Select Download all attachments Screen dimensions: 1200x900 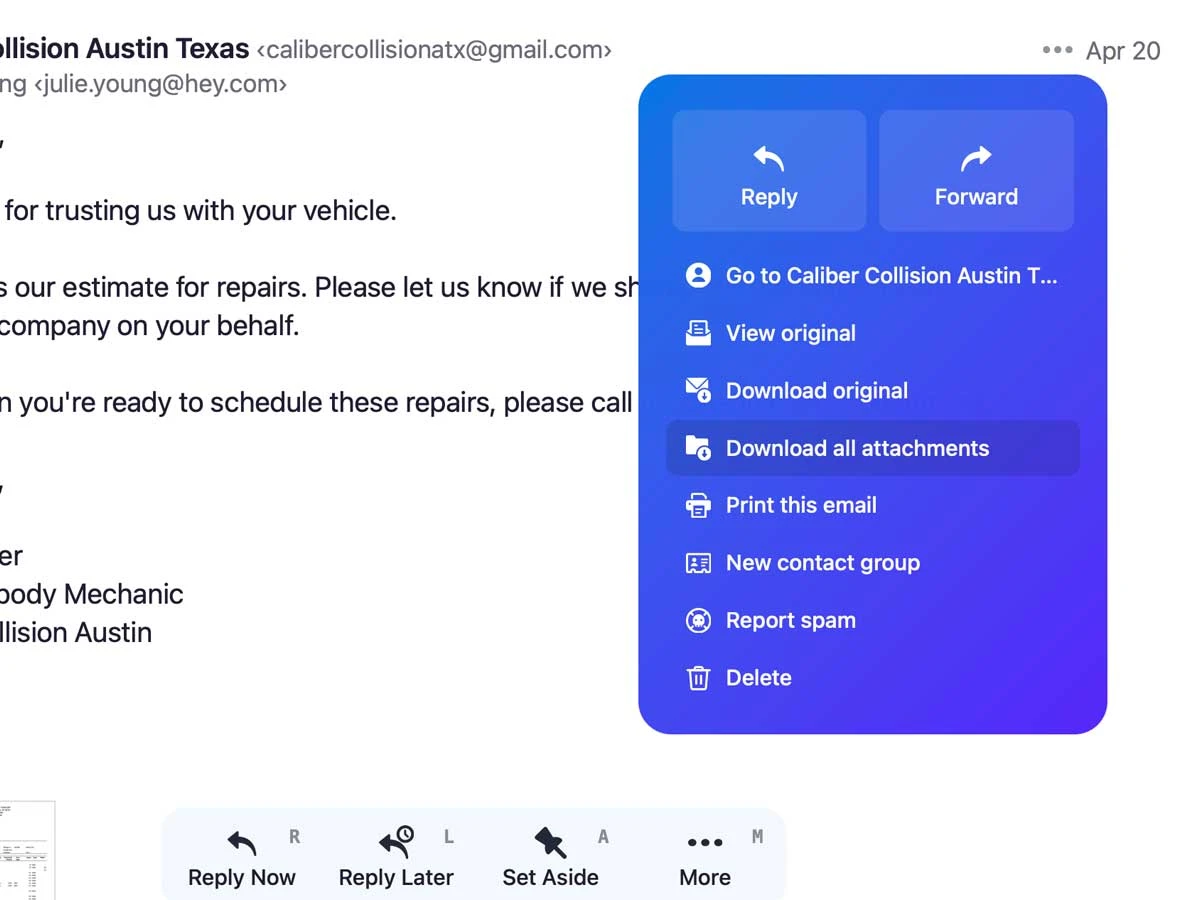[872, 448]
